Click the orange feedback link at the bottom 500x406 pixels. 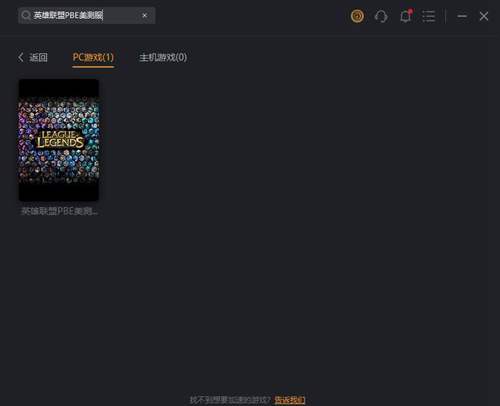tap(290, 399)
